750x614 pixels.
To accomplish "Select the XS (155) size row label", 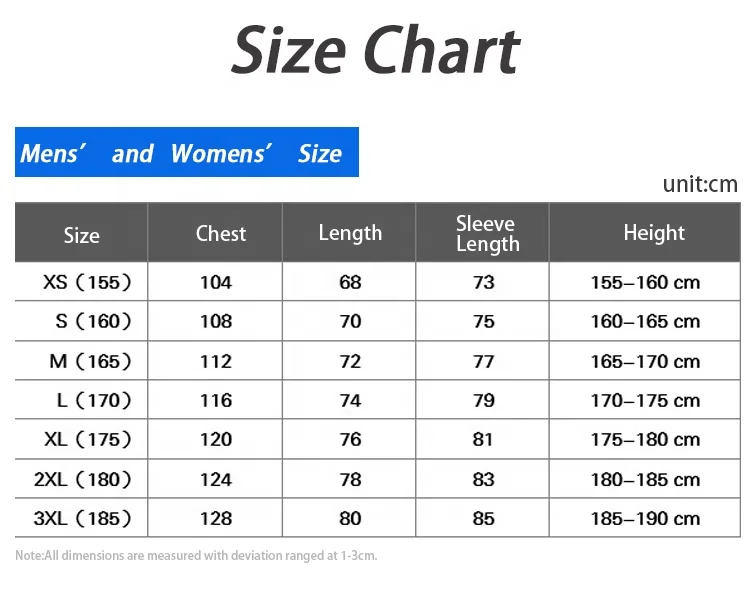I will click(x=87, y=282).
